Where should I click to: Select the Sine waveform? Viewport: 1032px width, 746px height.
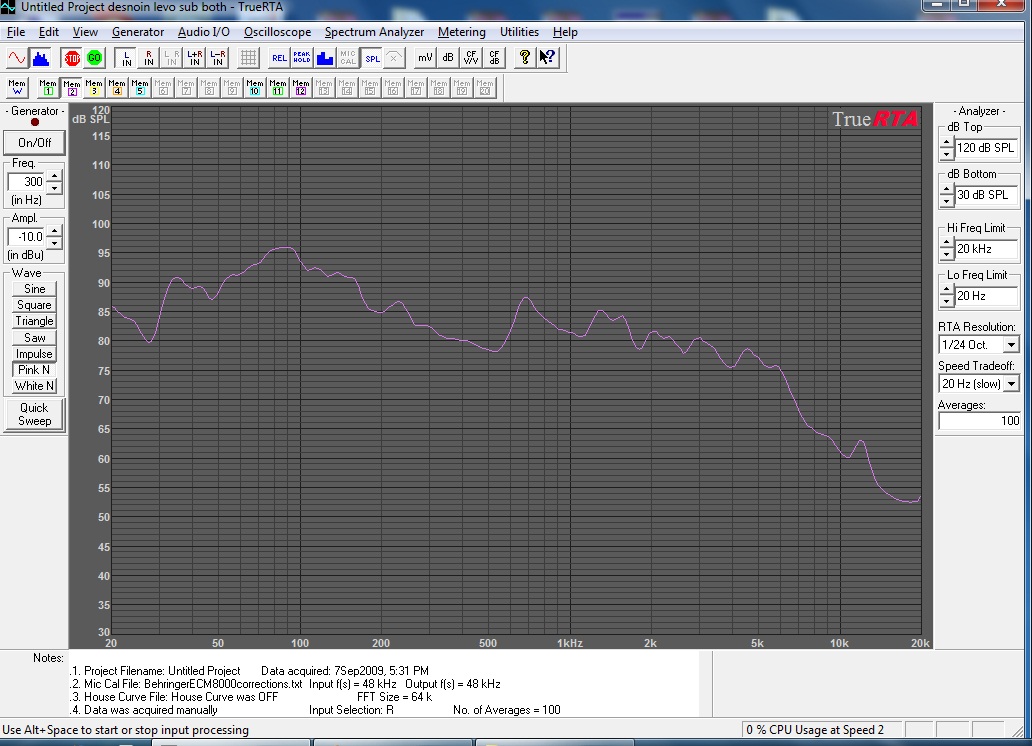click(x=34, y=289)
